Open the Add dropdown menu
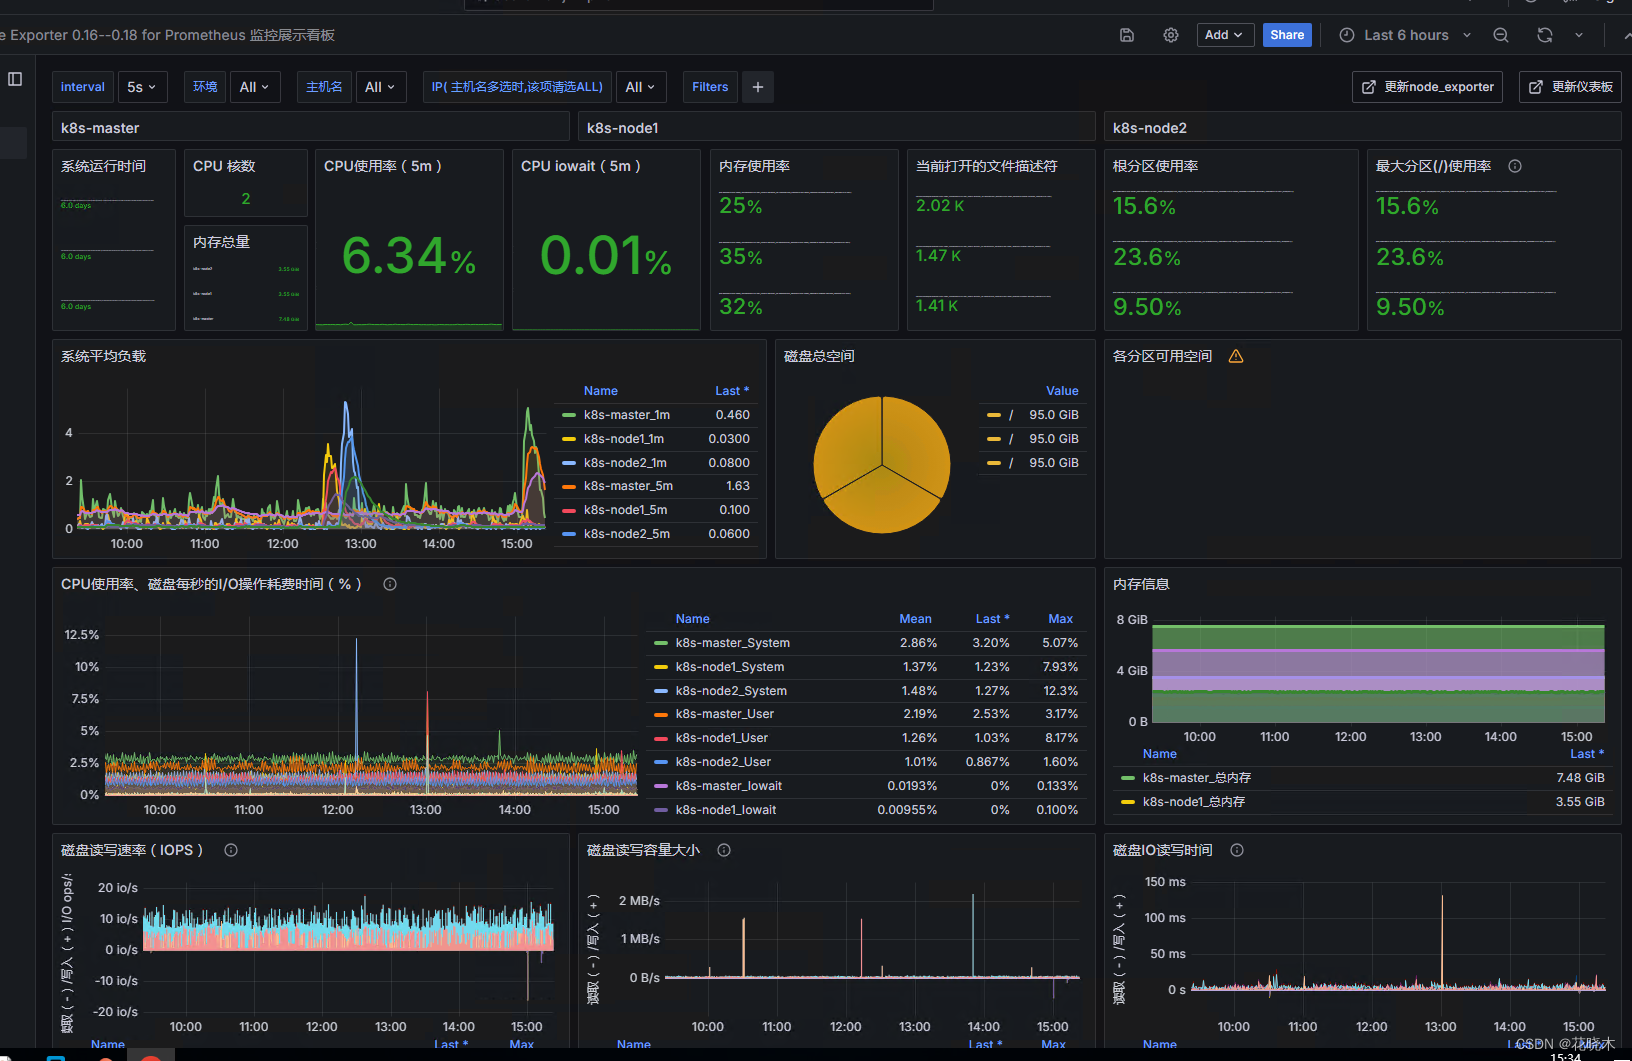Screen dimensions: 1632x1061 point(1225,35)
